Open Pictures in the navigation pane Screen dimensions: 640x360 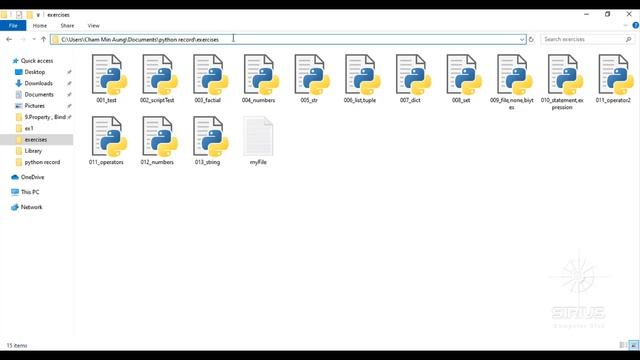[x=30, y=106]
